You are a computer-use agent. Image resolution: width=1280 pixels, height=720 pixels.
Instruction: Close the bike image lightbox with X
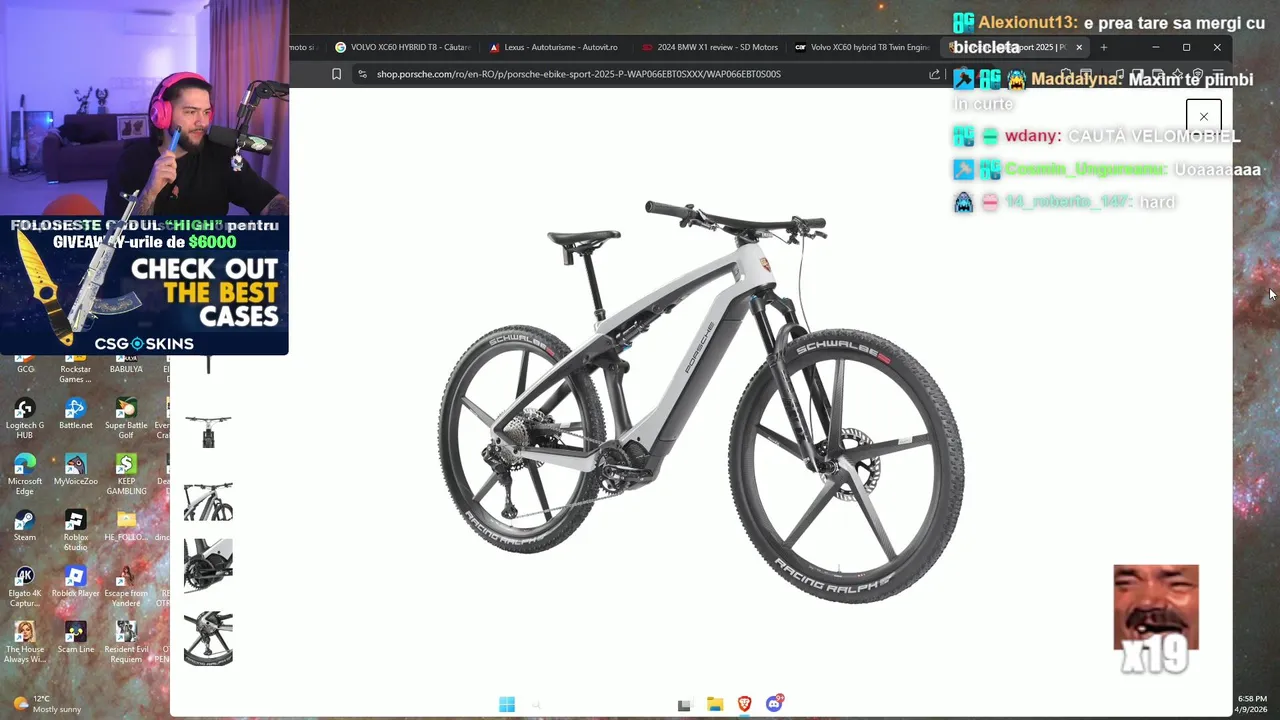1204,117
